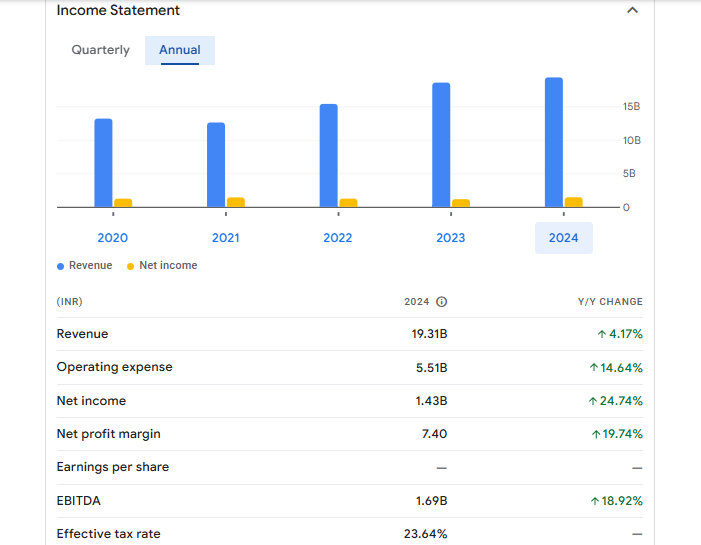
Task: Click the 2024 blue revenue bar
Action: point(554,142)
